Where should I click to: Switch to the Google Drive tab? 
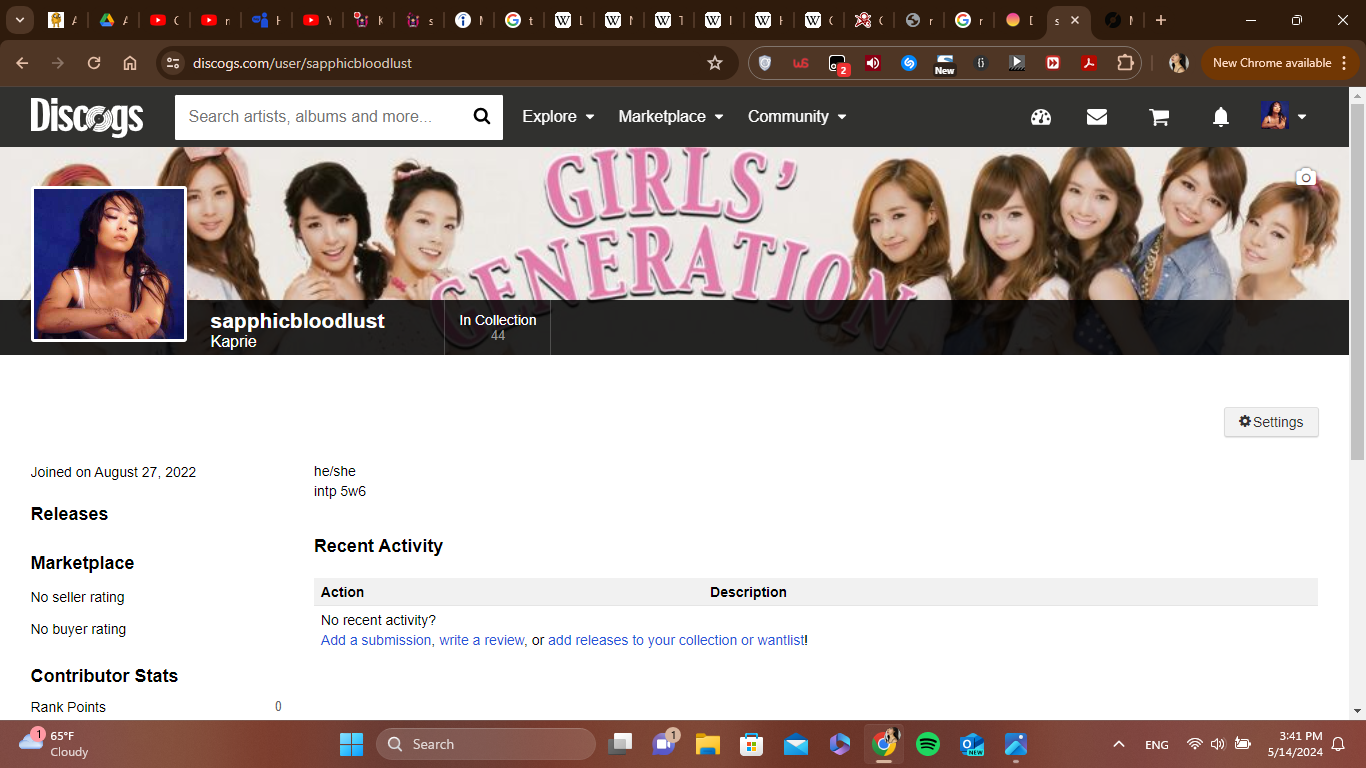[113, 20]
